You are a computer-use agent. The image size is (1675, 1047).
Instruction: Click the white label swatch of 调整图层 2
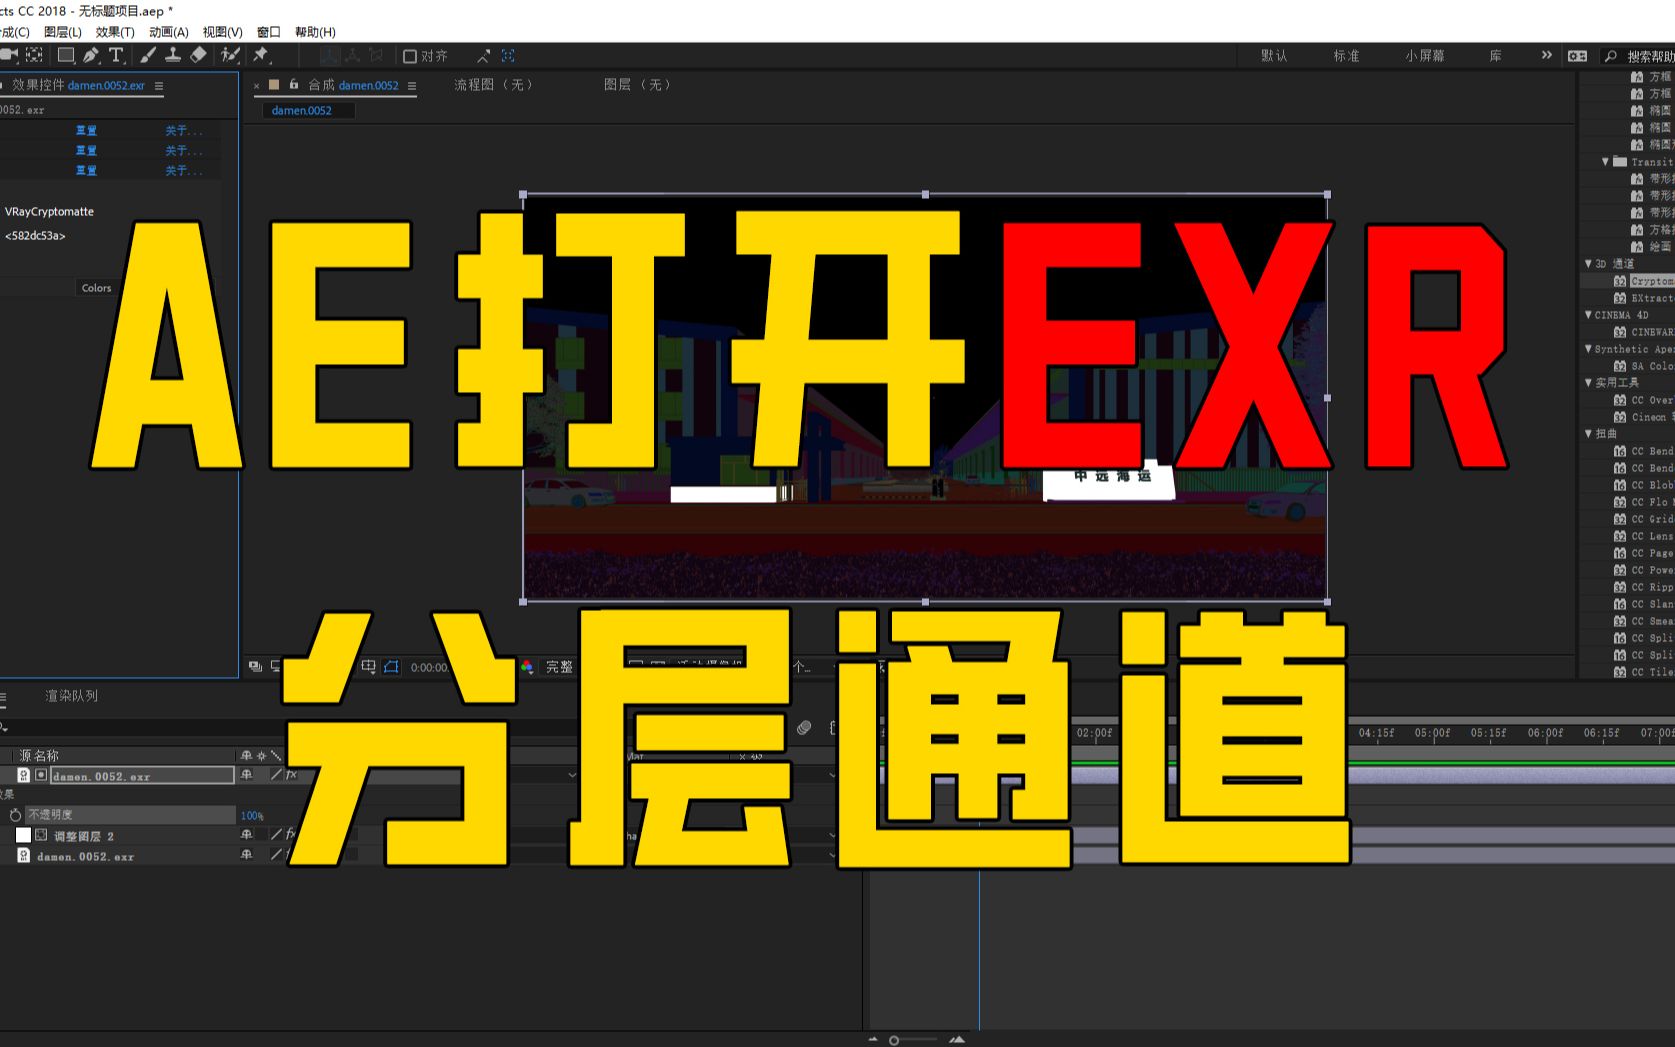(x=23, y=835)
